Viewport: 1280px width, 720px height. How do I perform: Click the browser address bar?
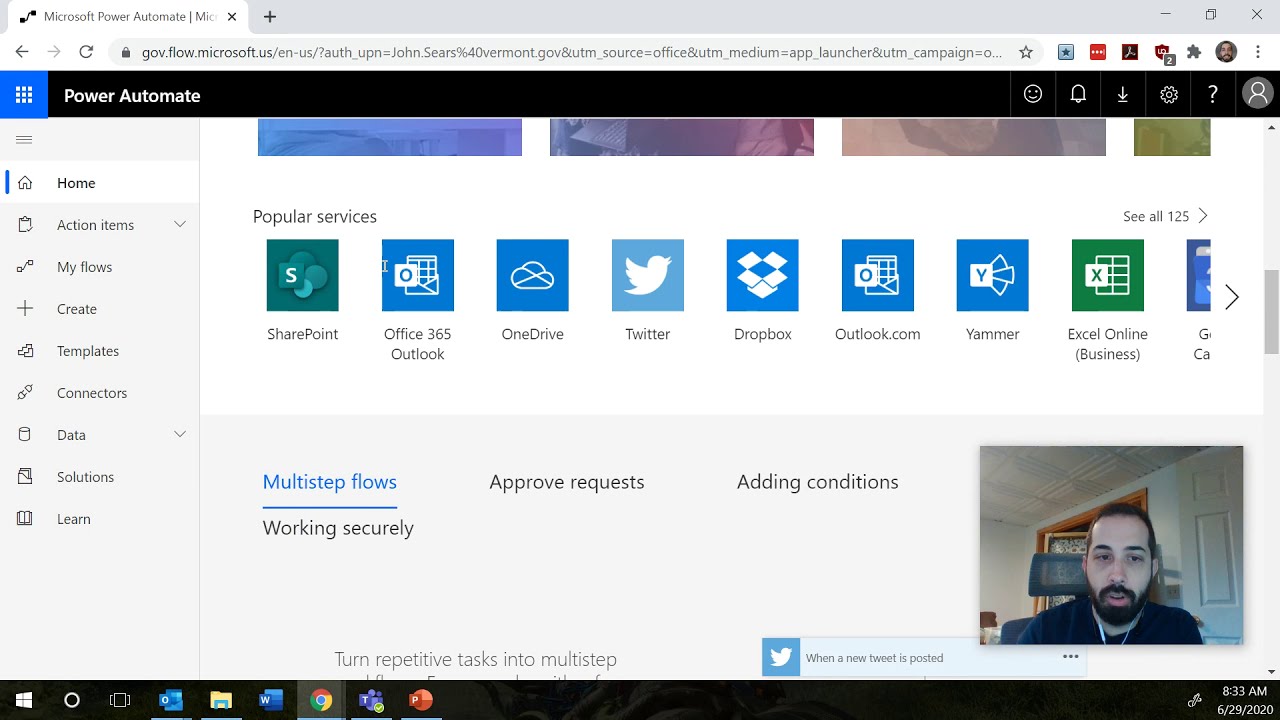[x=572, y=52]
